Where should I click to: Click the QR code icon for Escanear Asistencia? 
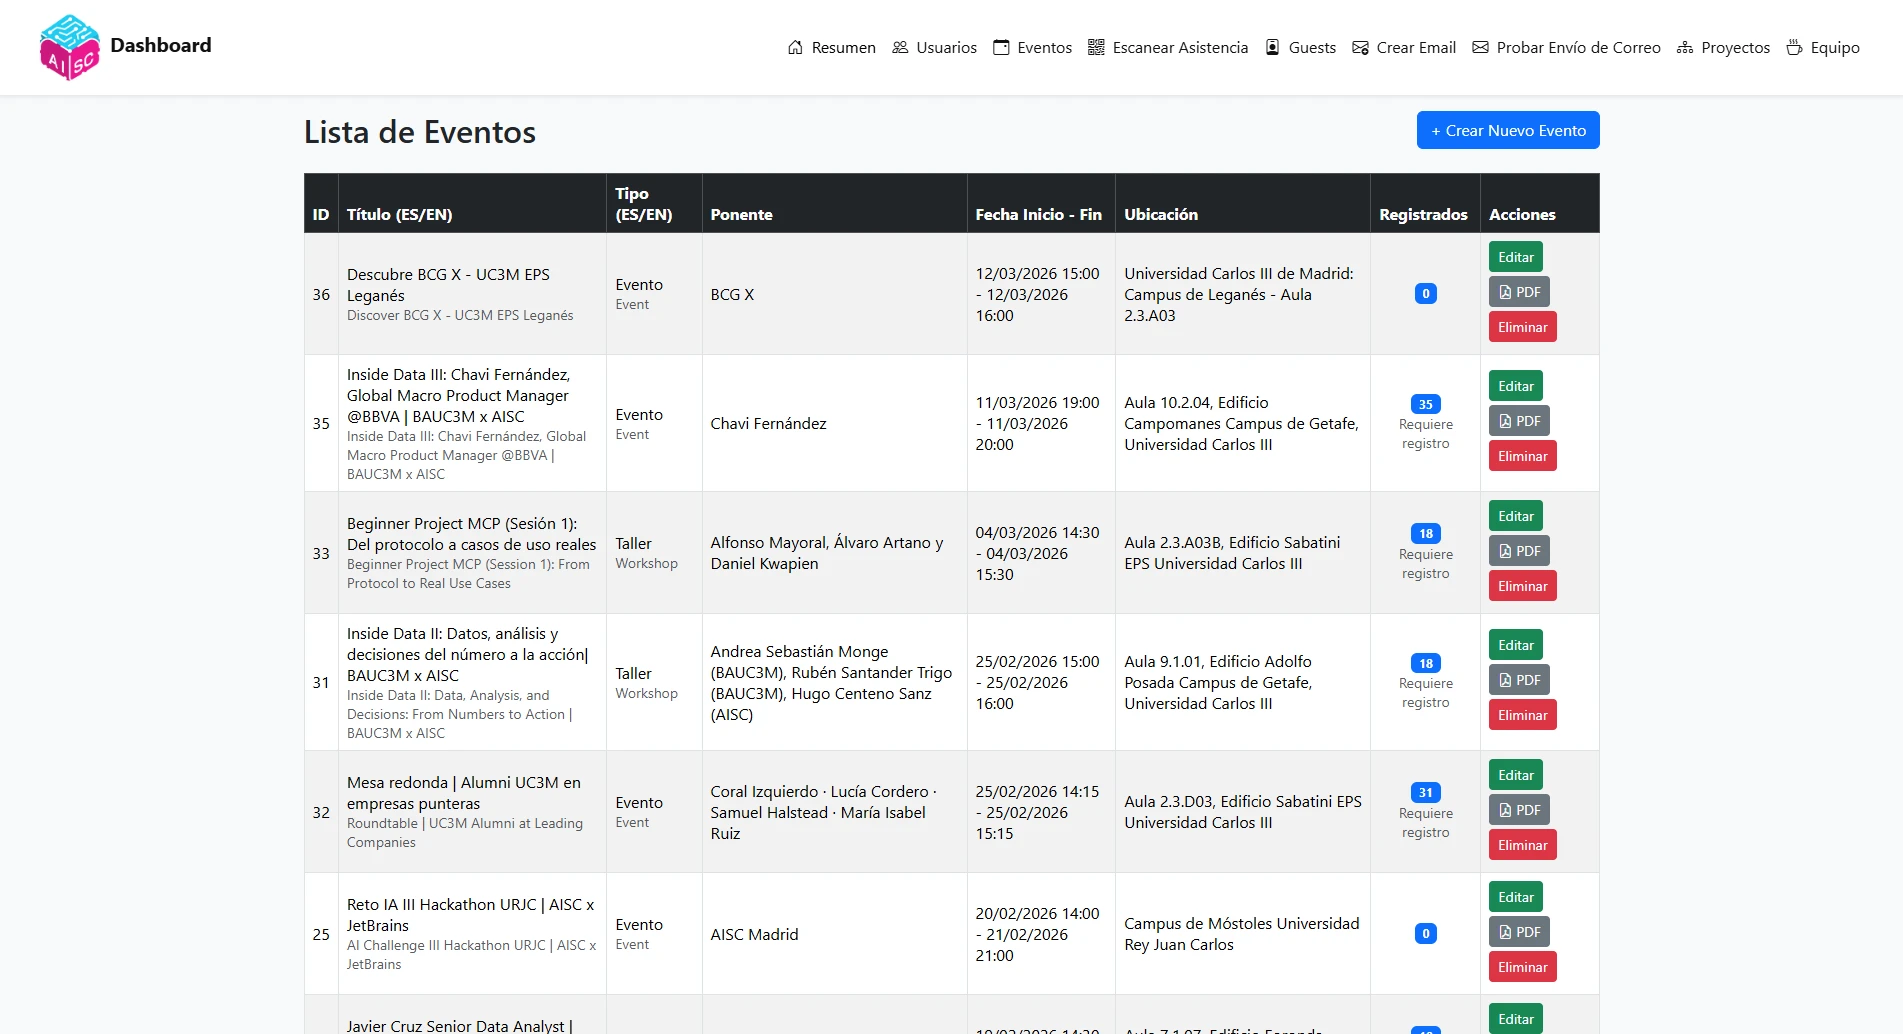pyautogui.click(x=1096, y=47)
